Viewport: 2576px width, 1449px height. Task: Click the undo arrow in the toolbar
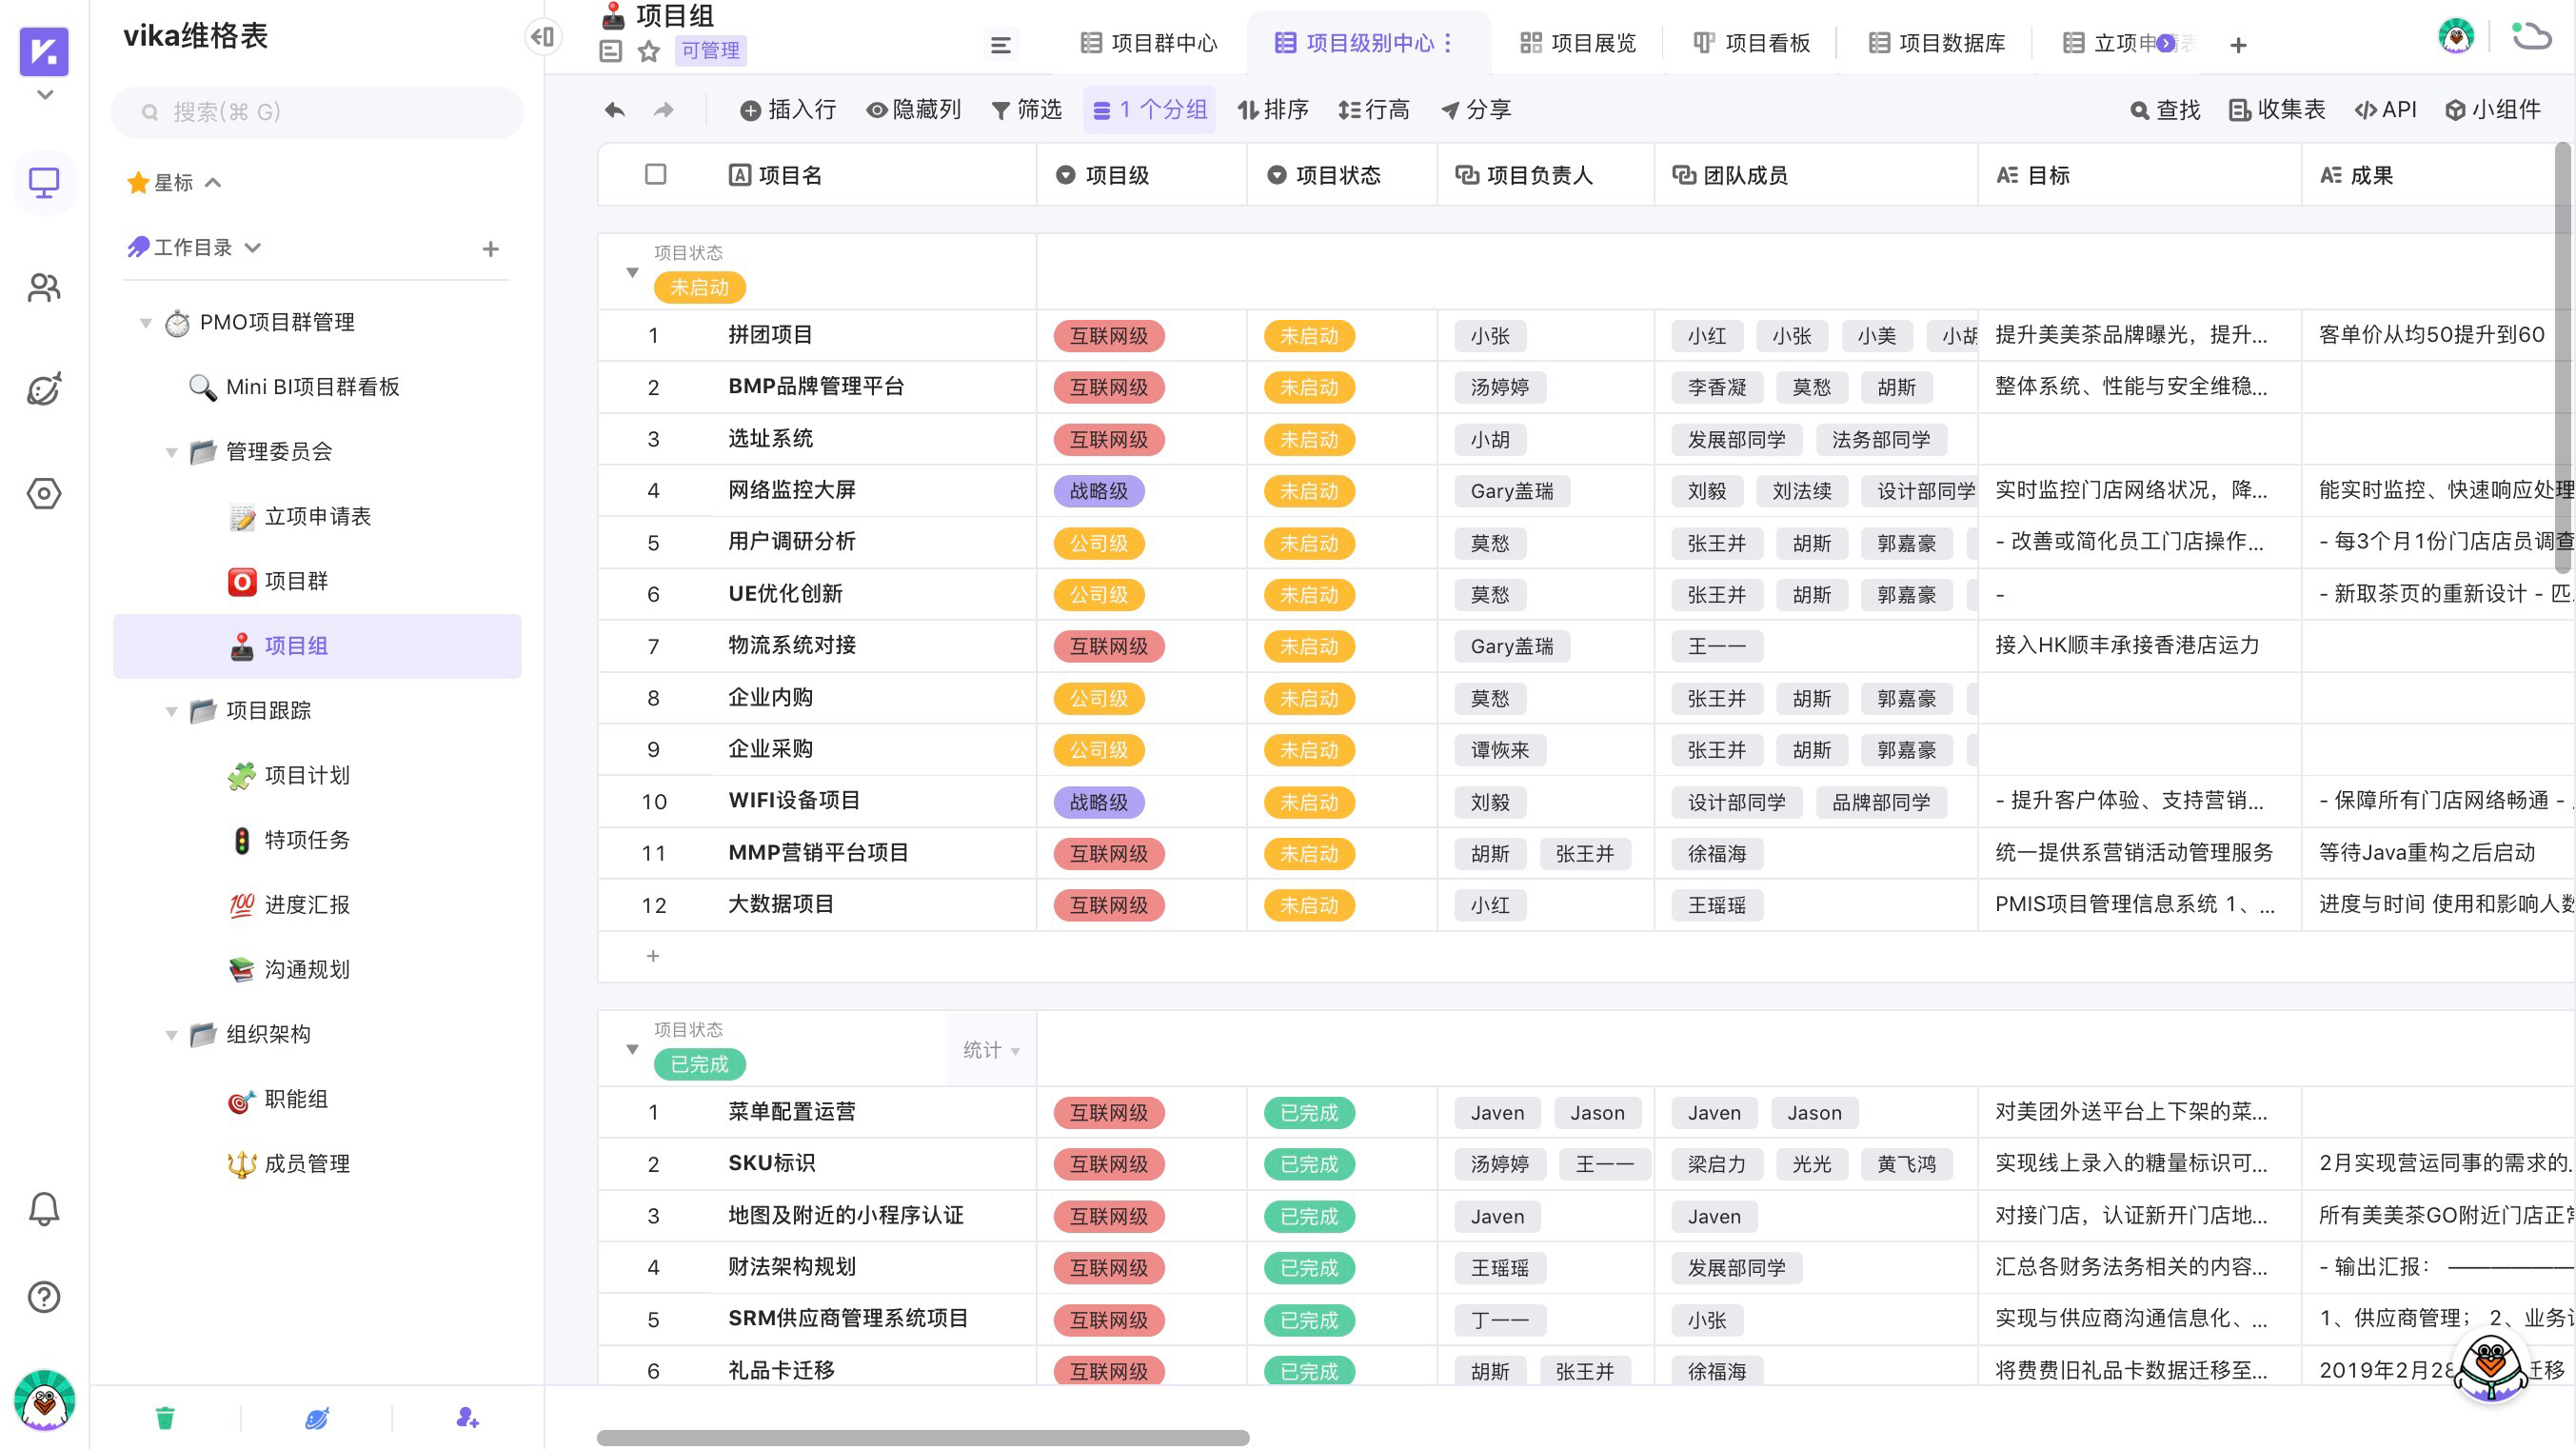click(613, 109)
